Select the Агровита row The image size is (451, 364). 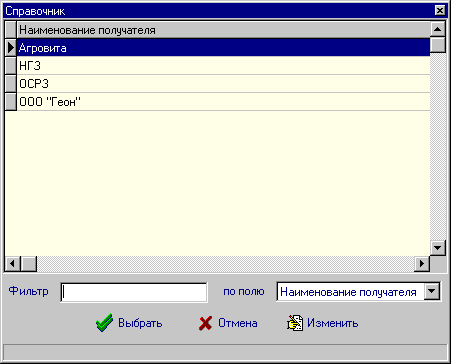223,48
